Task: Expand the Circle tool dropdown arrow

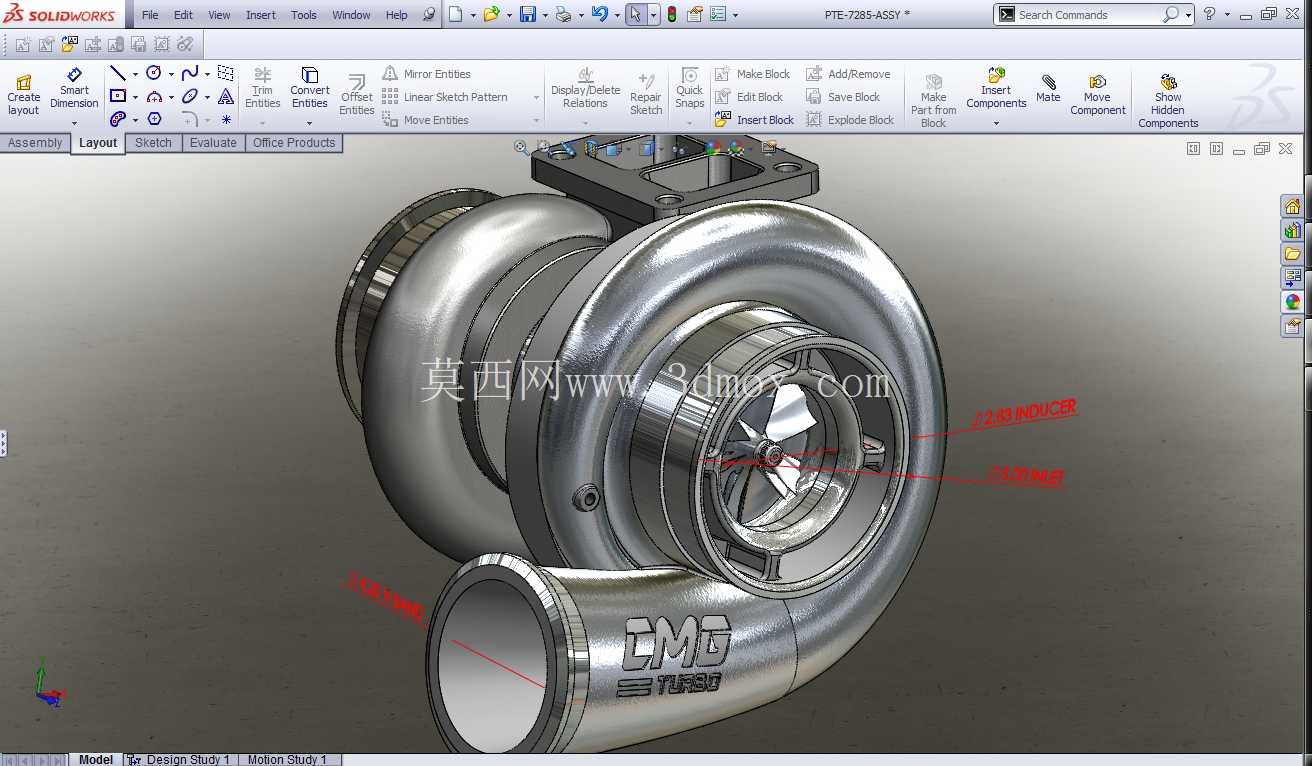Action: (171, 74)
